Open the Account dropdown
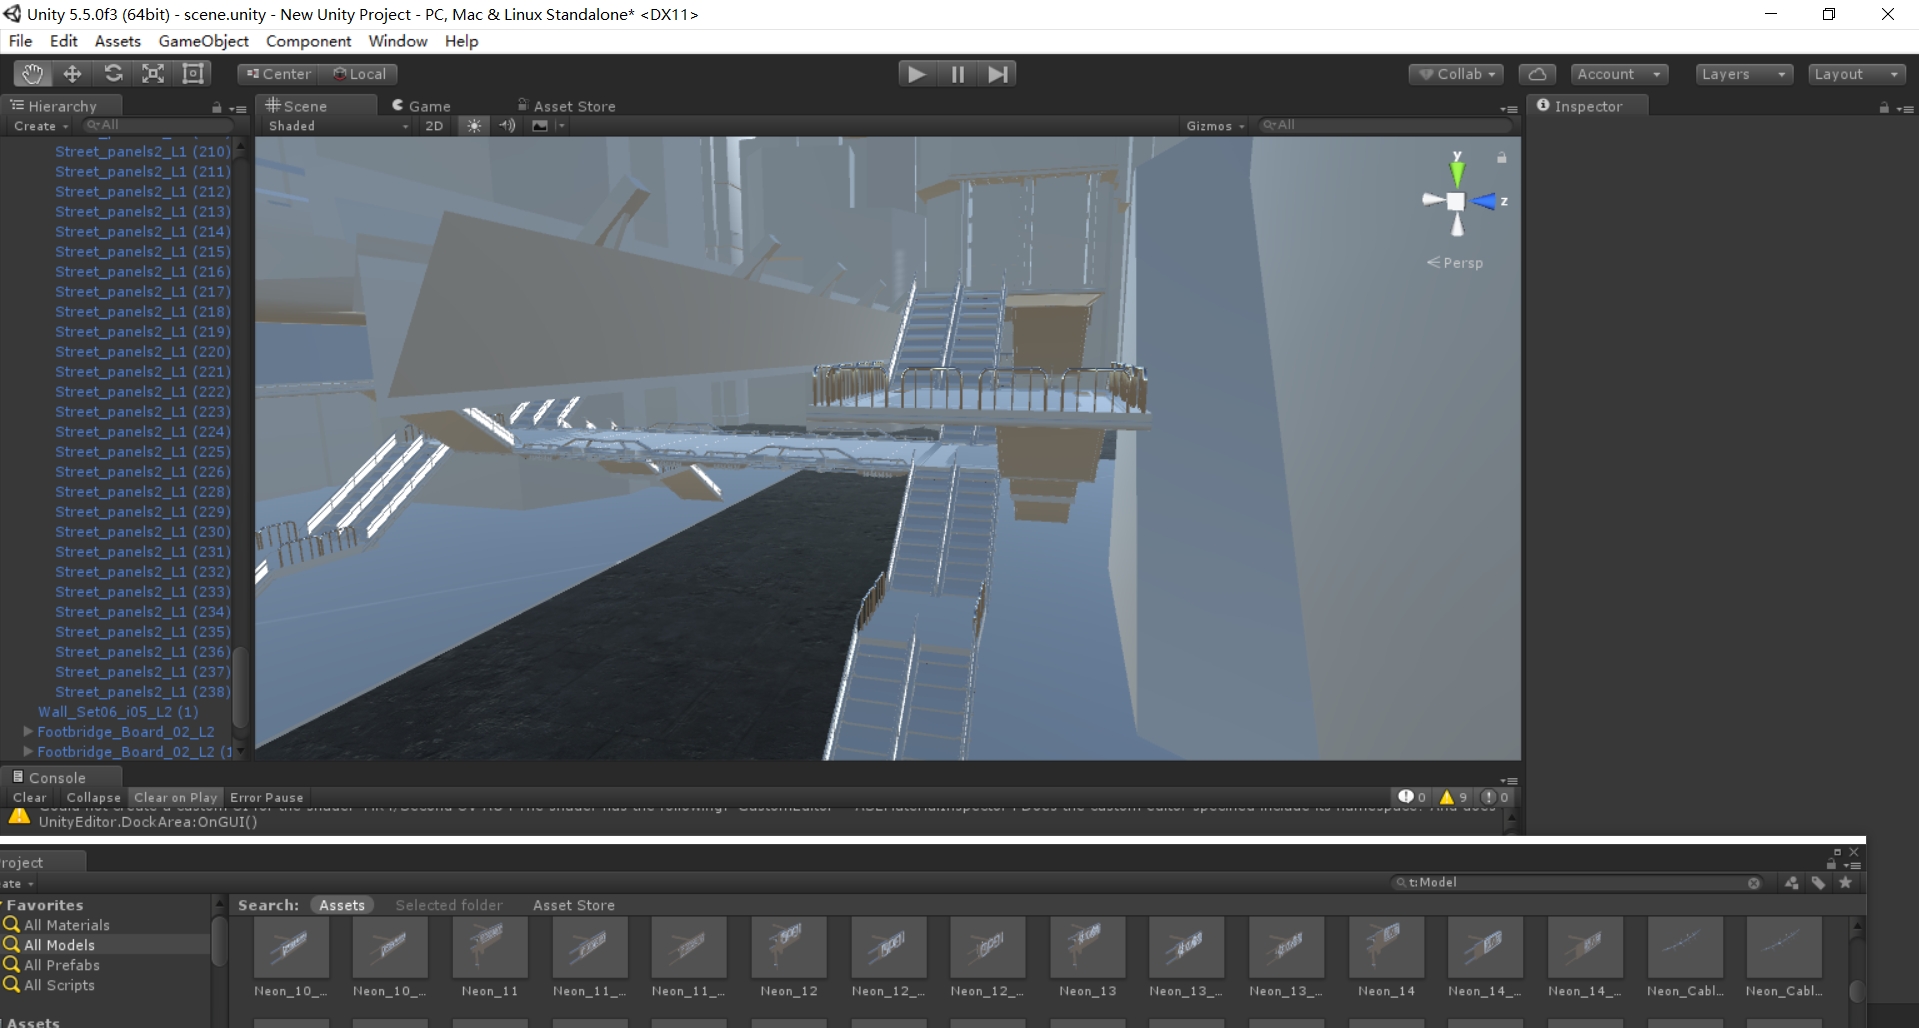 tap(1618, 74)
